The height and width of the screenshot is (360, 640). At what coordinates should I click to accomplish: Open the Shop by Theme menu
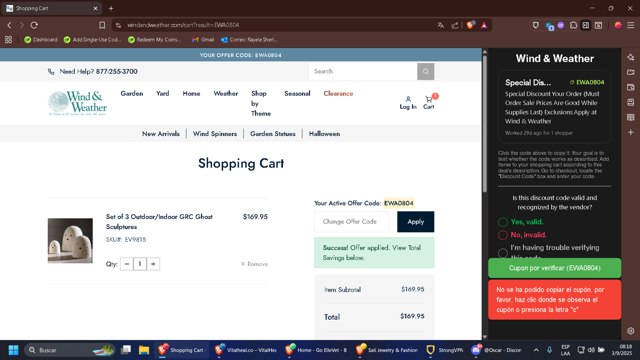[x=261, y=103]
